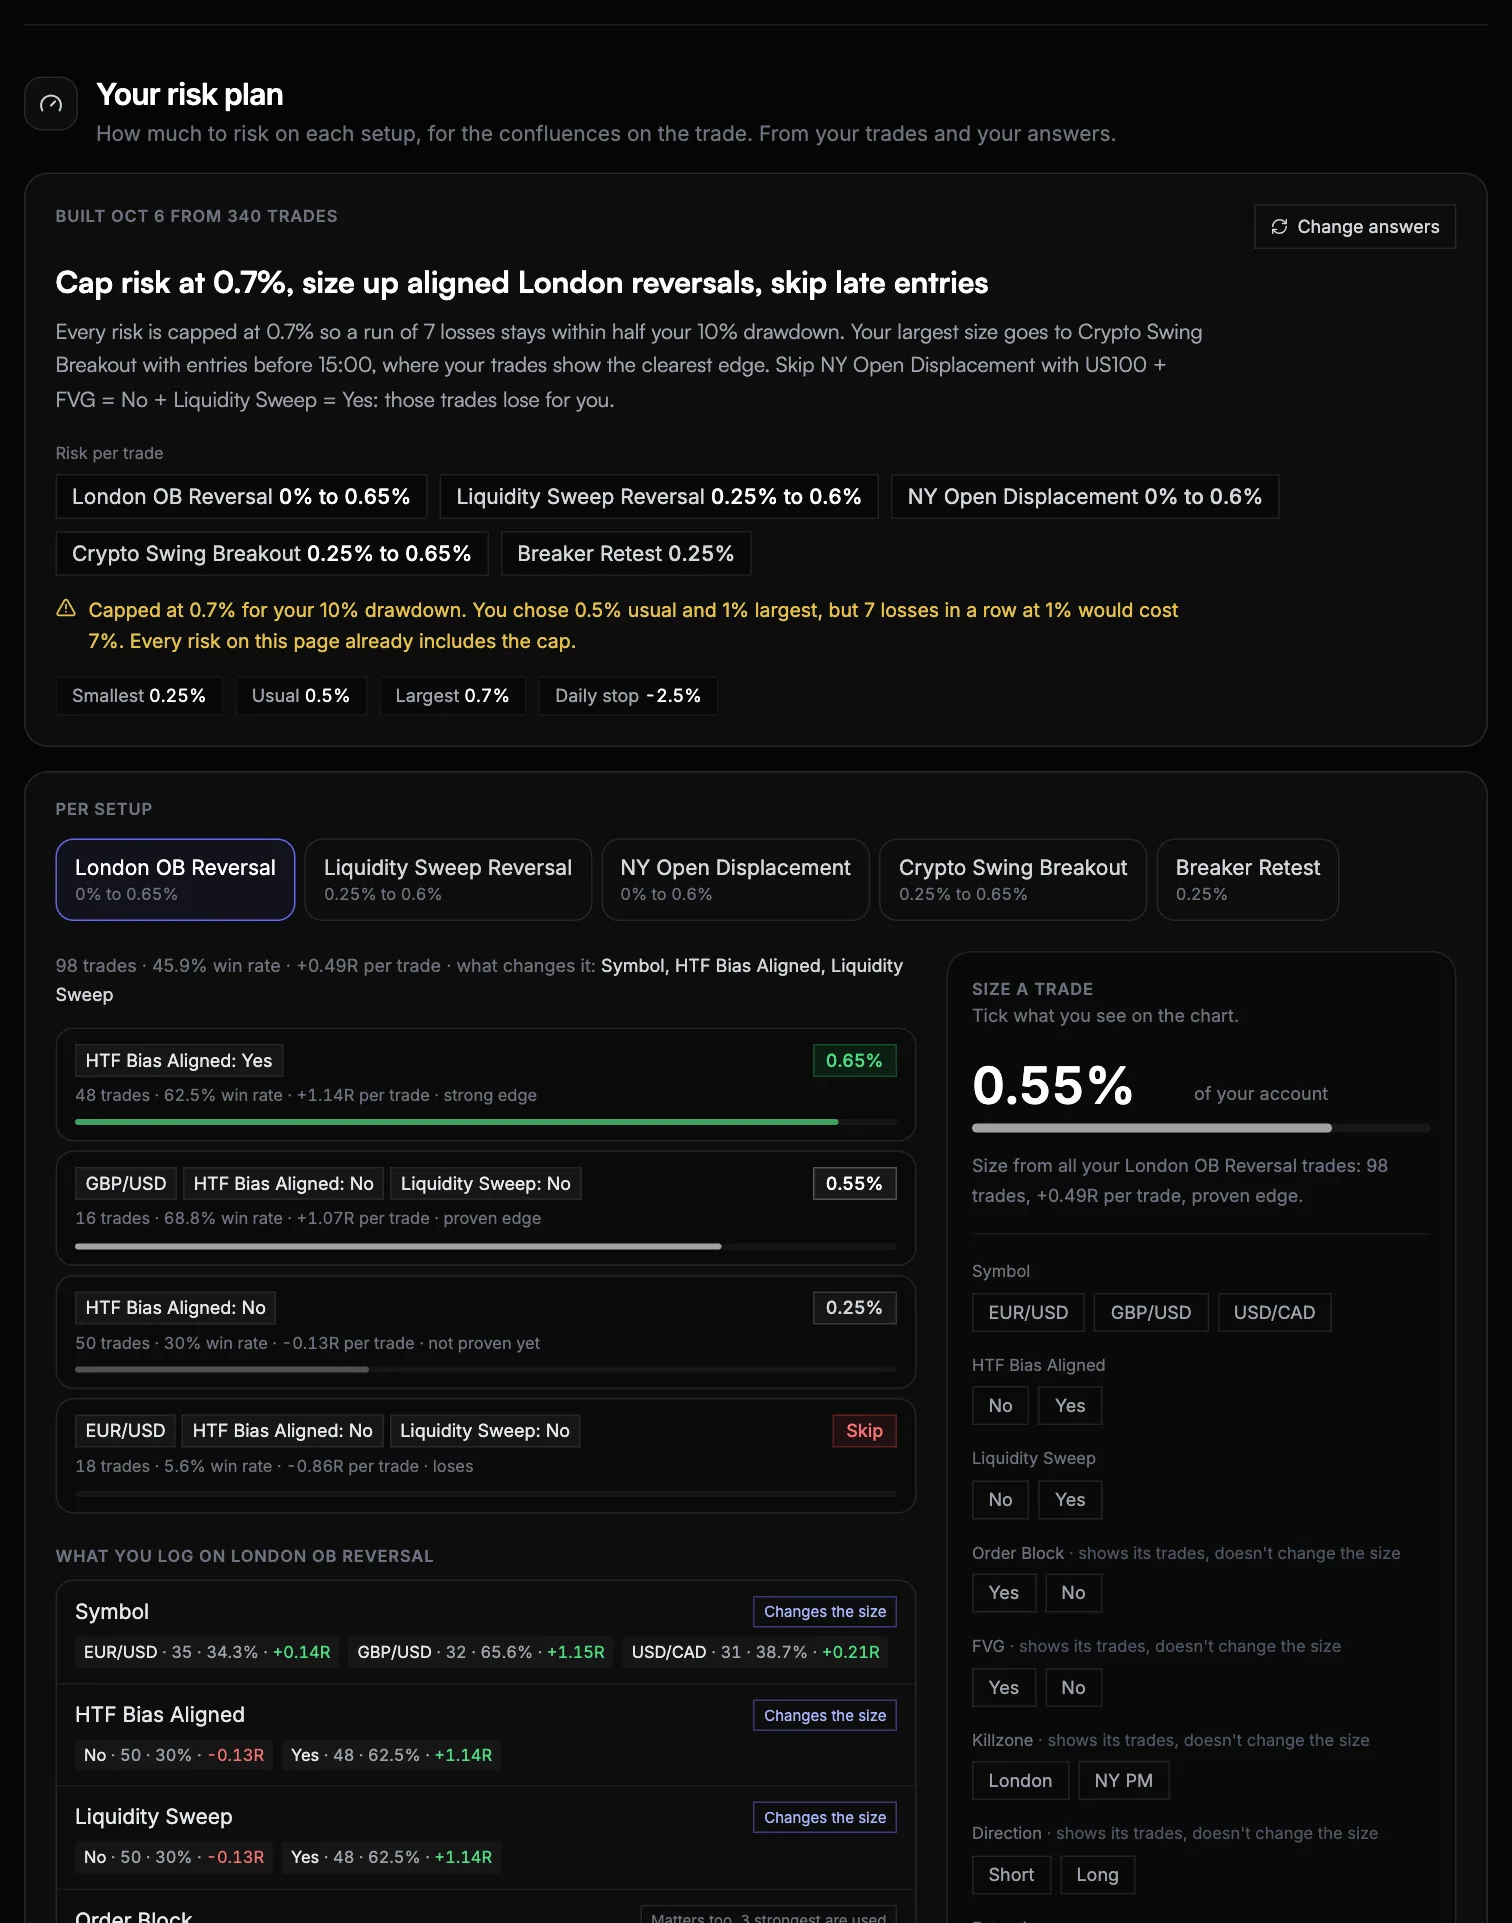The height and width of the screenshot is (1923, 1512).
Task: Click the Smallest 0.25% chip
Action: point(139,695)
